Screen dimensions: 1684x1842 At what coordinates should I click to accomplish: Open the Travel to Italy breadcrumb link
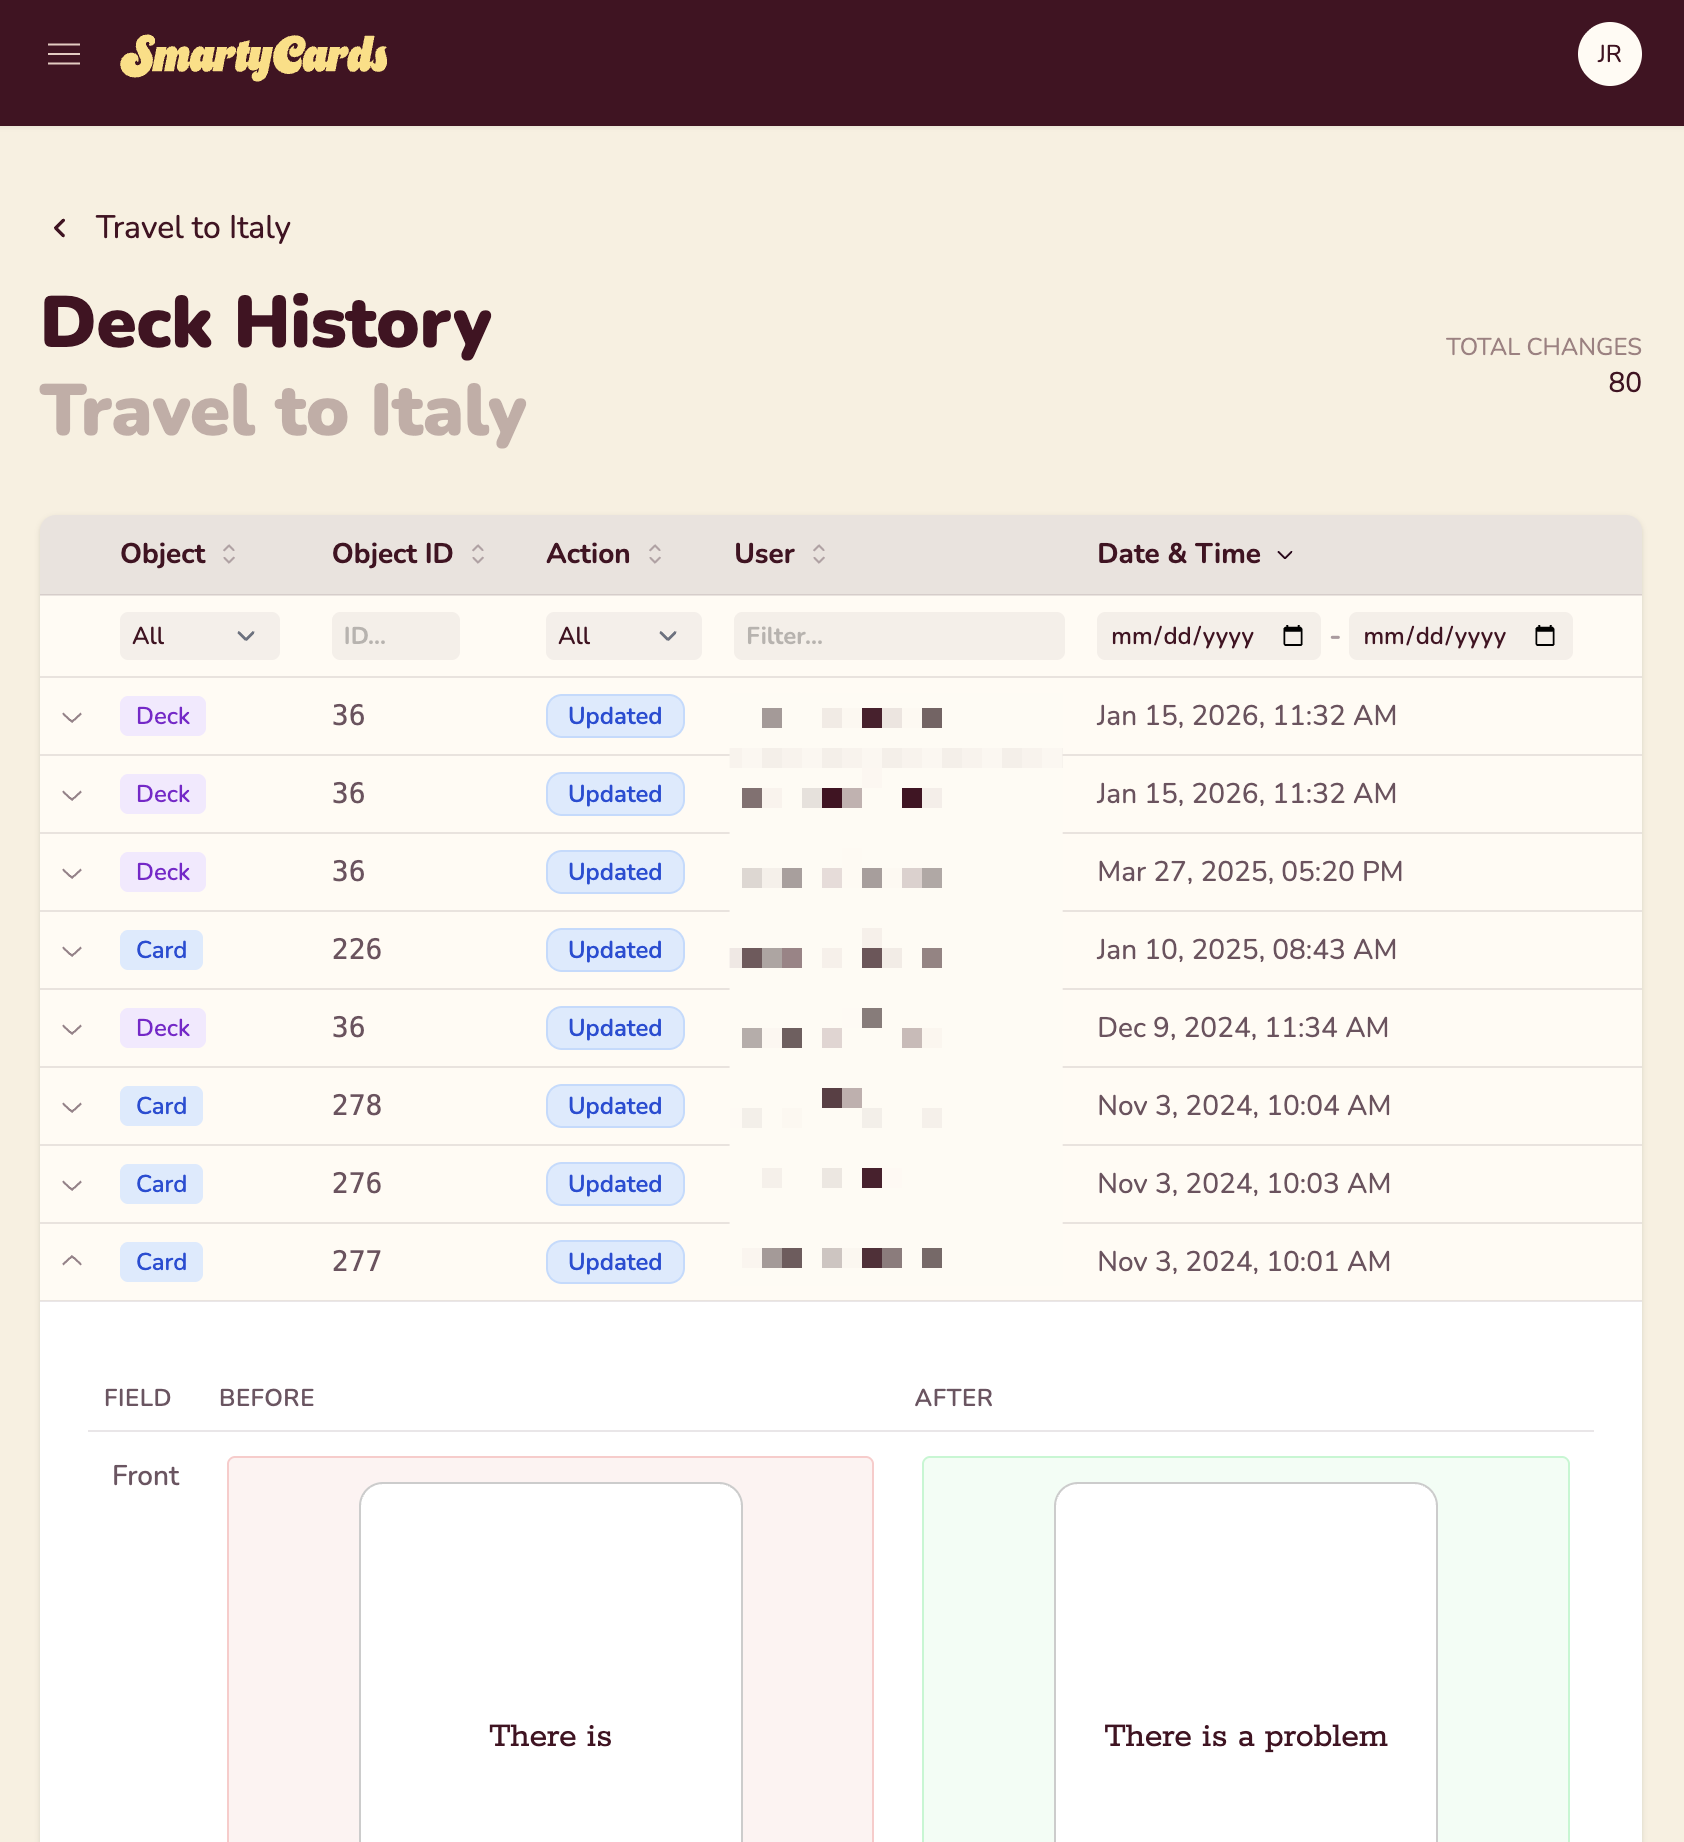click(193, 228)
